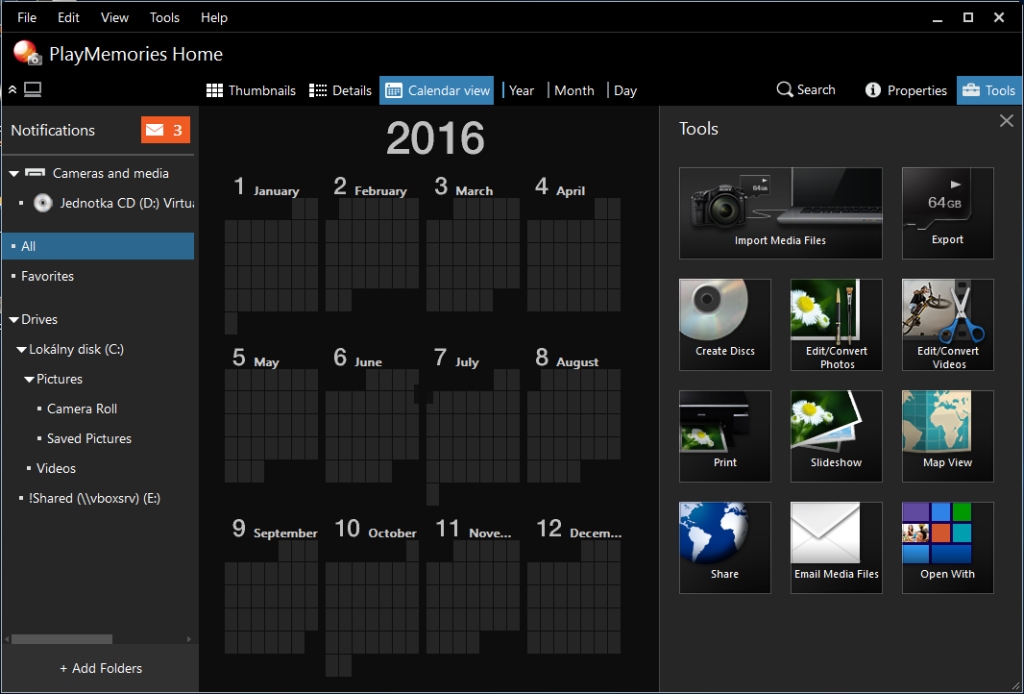Switch to Thumbnails view

pyautogui.click(x=251, y=90)
